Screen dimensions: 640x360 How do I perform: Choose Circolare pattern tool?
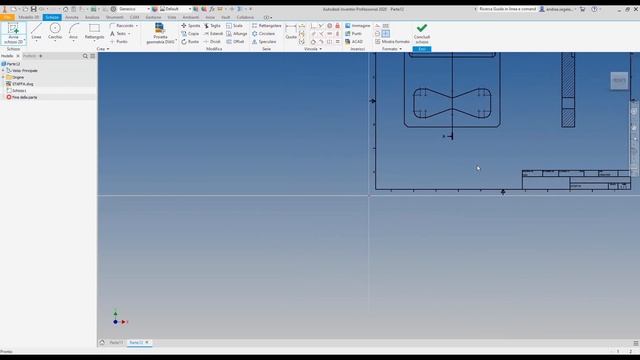click(264, 33)
